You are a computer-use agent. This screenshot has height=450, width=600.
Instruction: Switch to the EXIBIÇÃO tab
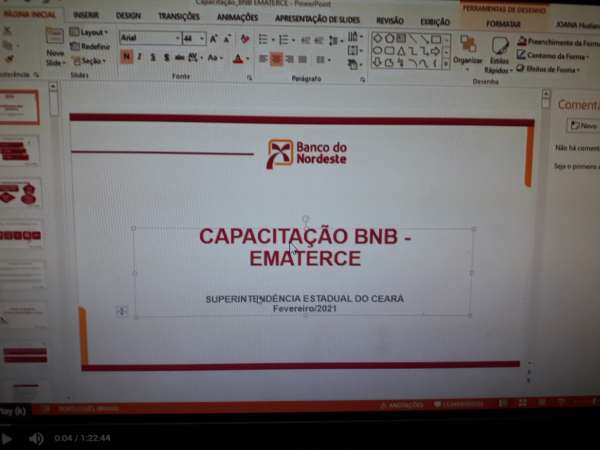[x=435, y=22]
